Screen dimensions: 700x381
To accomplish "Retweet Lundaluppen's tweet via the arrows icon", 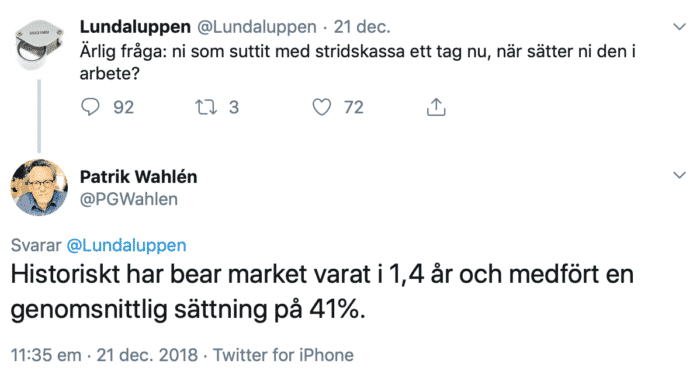I will [x=206, y=107].
